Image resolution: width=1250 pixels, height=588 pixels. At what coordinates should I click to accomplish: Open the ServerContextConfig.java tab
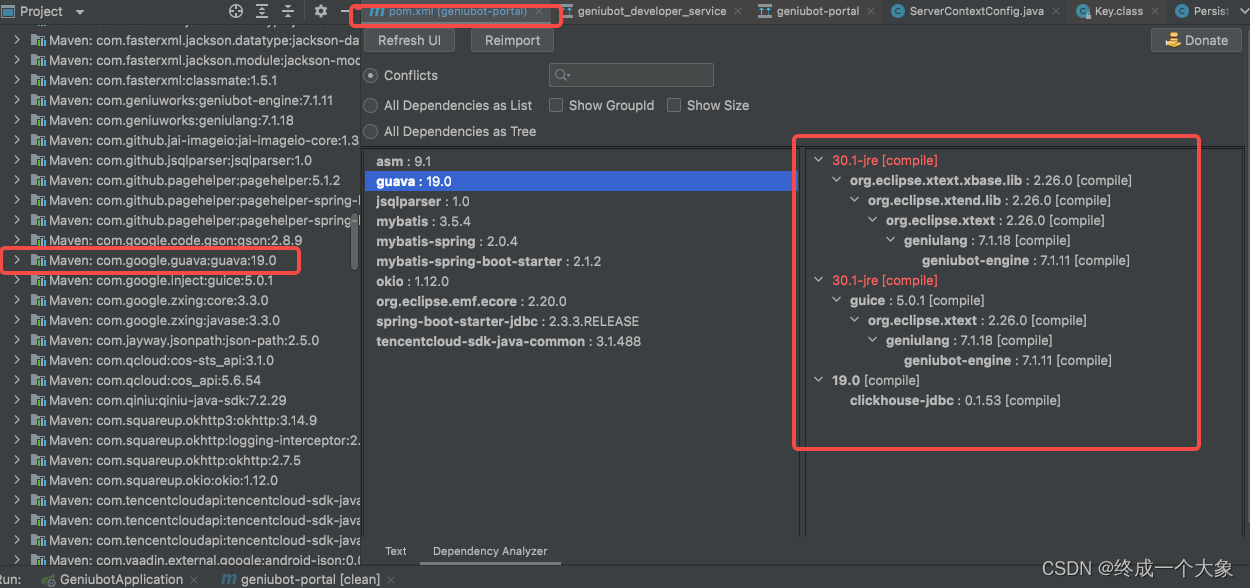pyautogui.click(x=976, y=12)
